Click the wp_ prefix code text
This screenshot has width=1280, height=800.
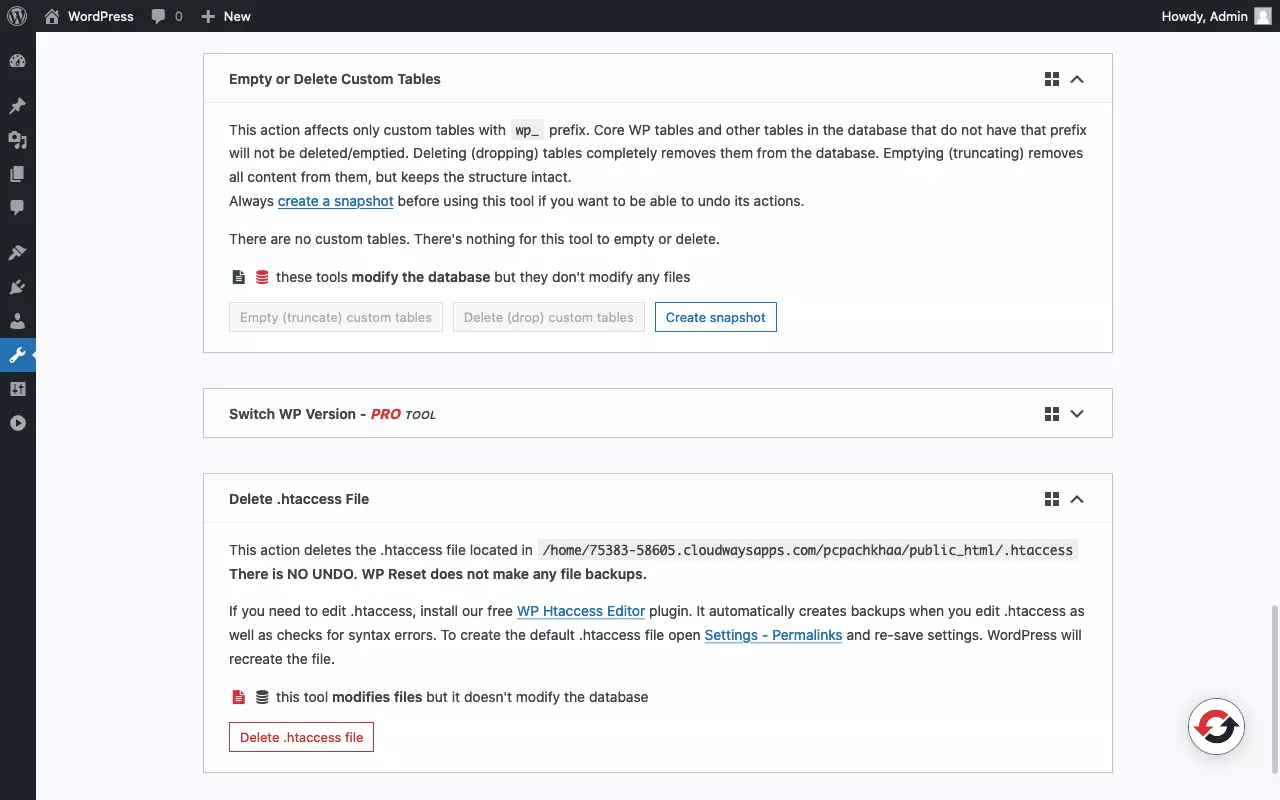pos(527,130)
